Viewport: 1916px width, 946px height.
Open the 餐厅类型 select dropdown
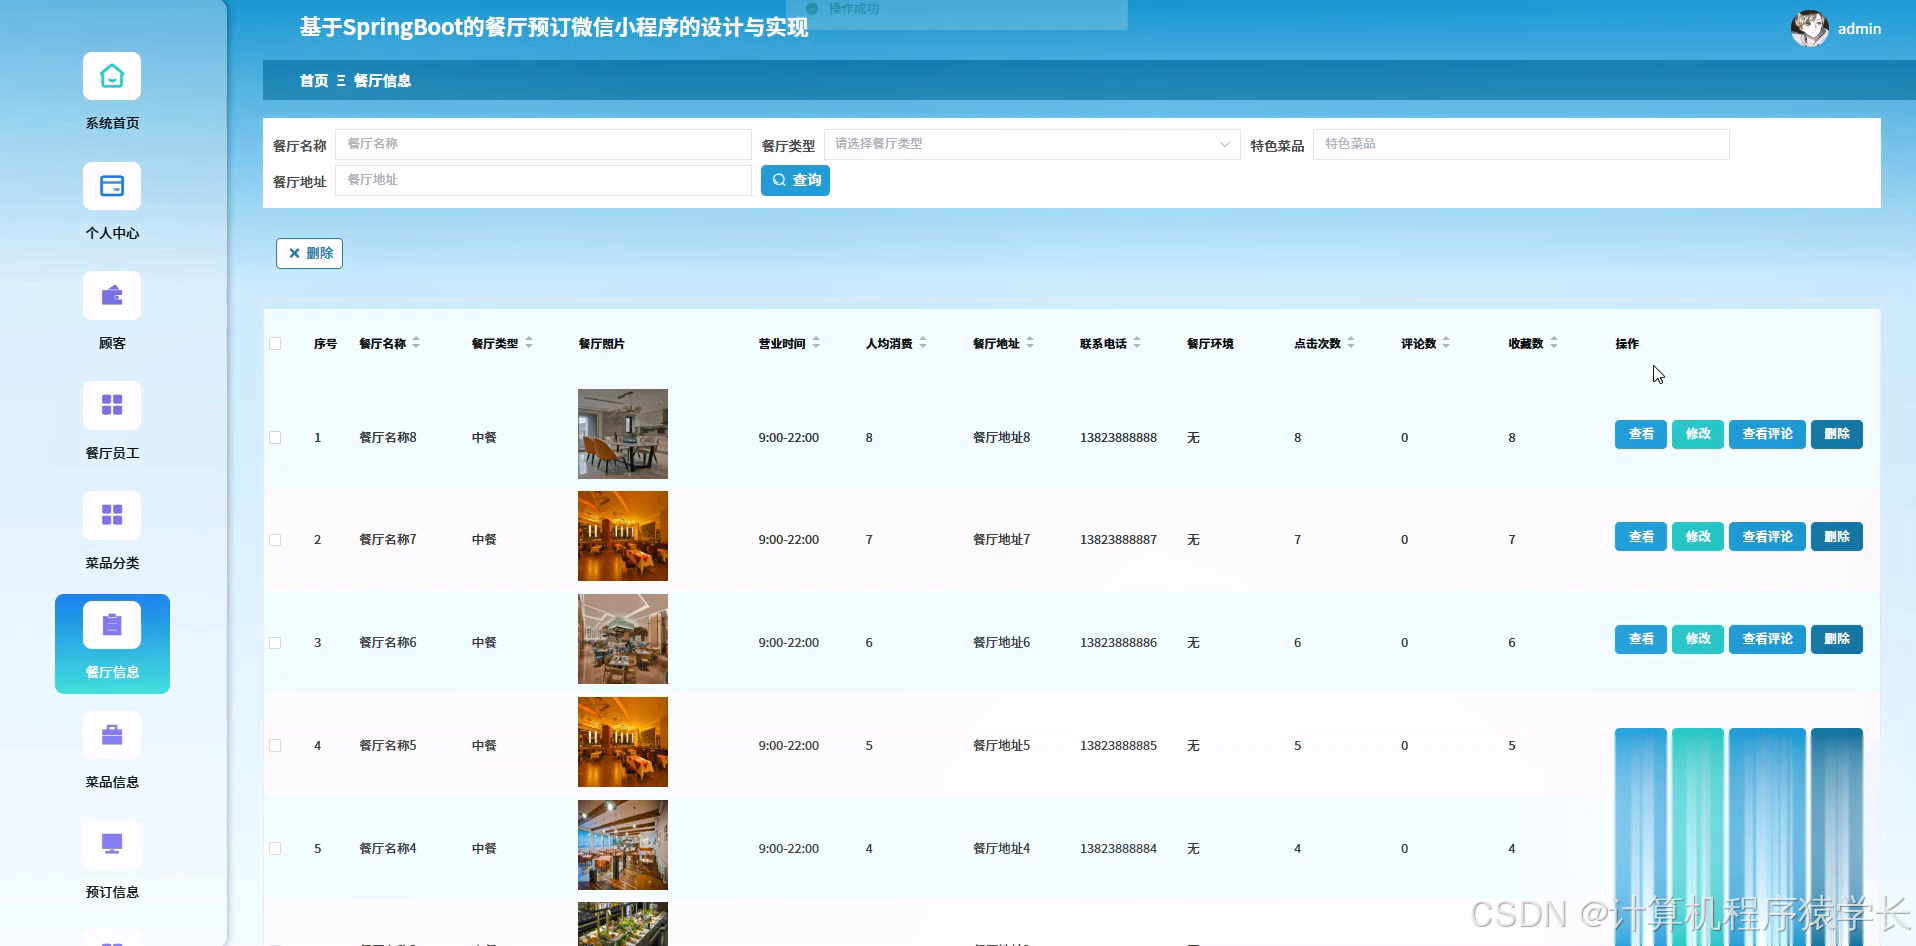click(x=1032, y=144)
